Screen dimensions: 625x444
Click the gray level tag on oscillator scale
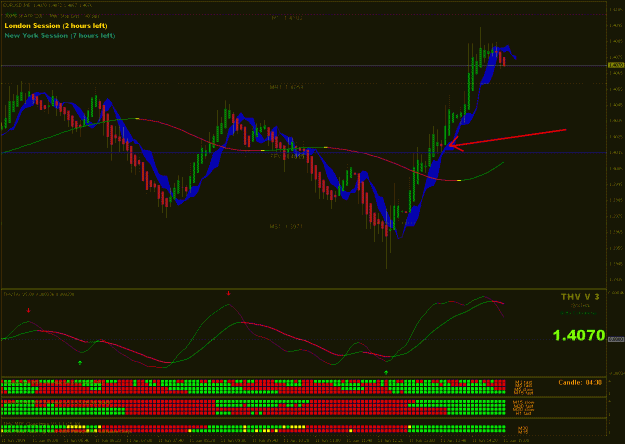[616, 339]
